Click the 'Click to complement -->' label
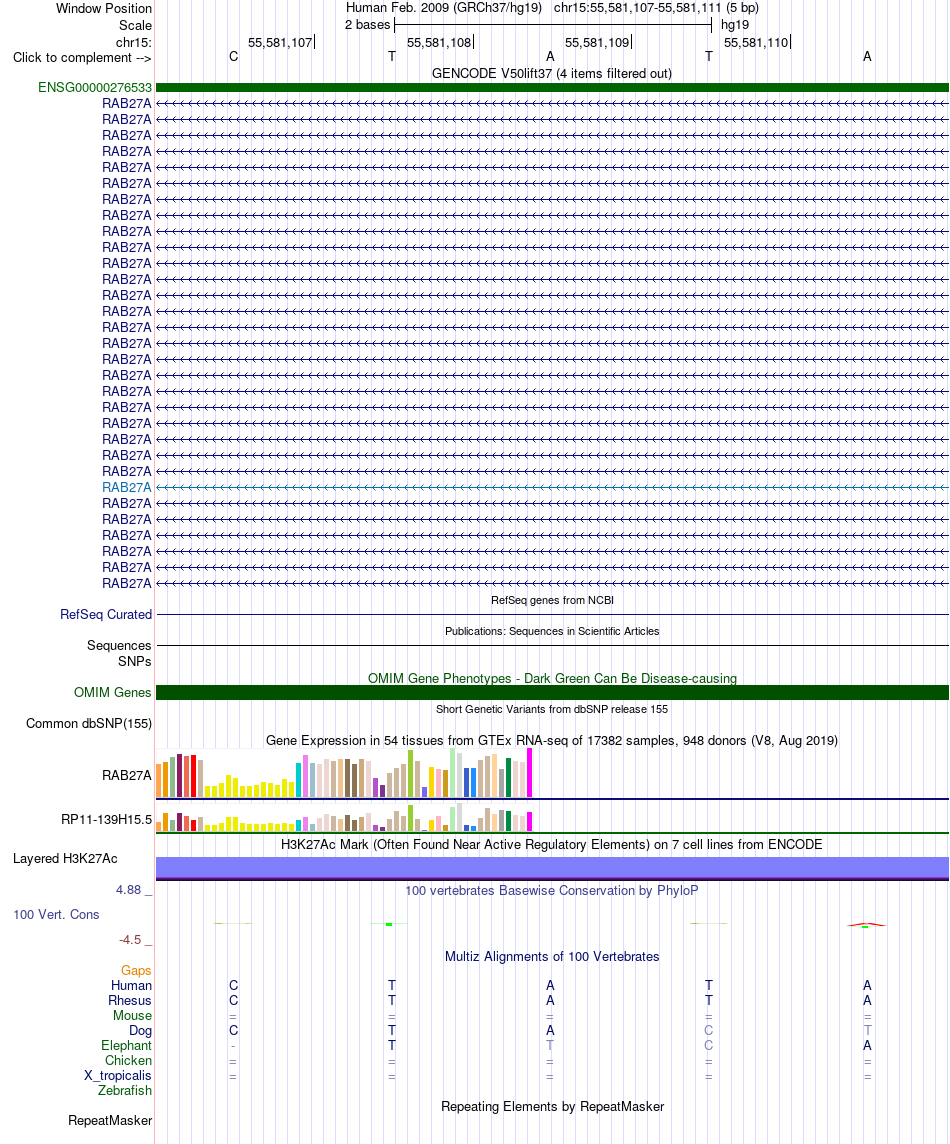 (82, 58)
